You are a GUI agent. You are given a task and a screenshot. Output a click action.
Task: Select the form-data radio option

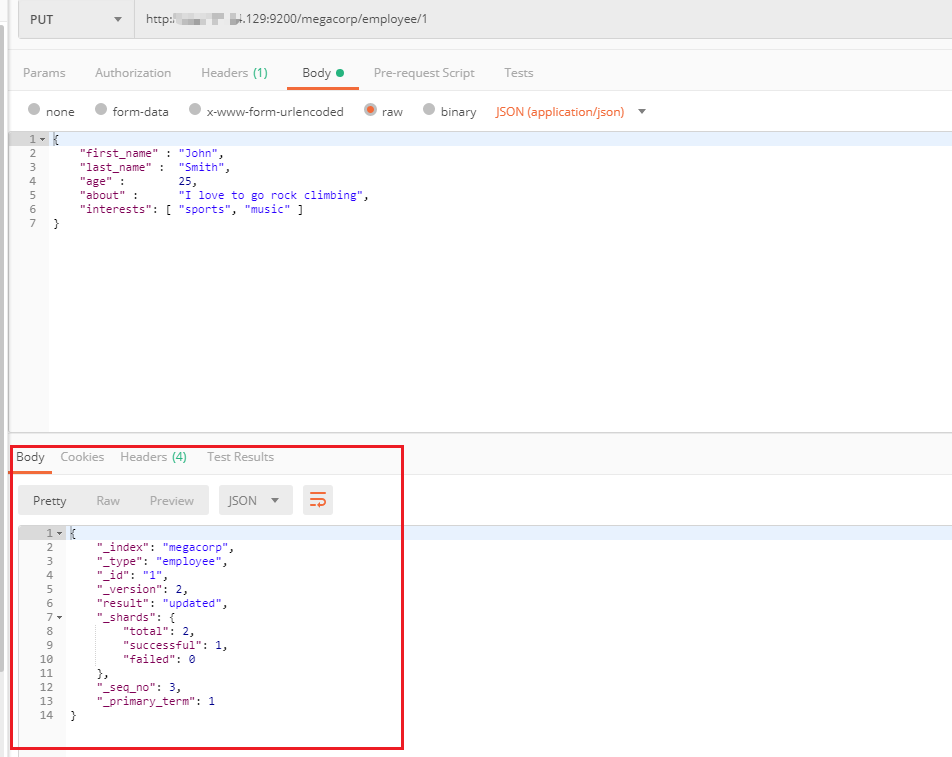[101, 109]
